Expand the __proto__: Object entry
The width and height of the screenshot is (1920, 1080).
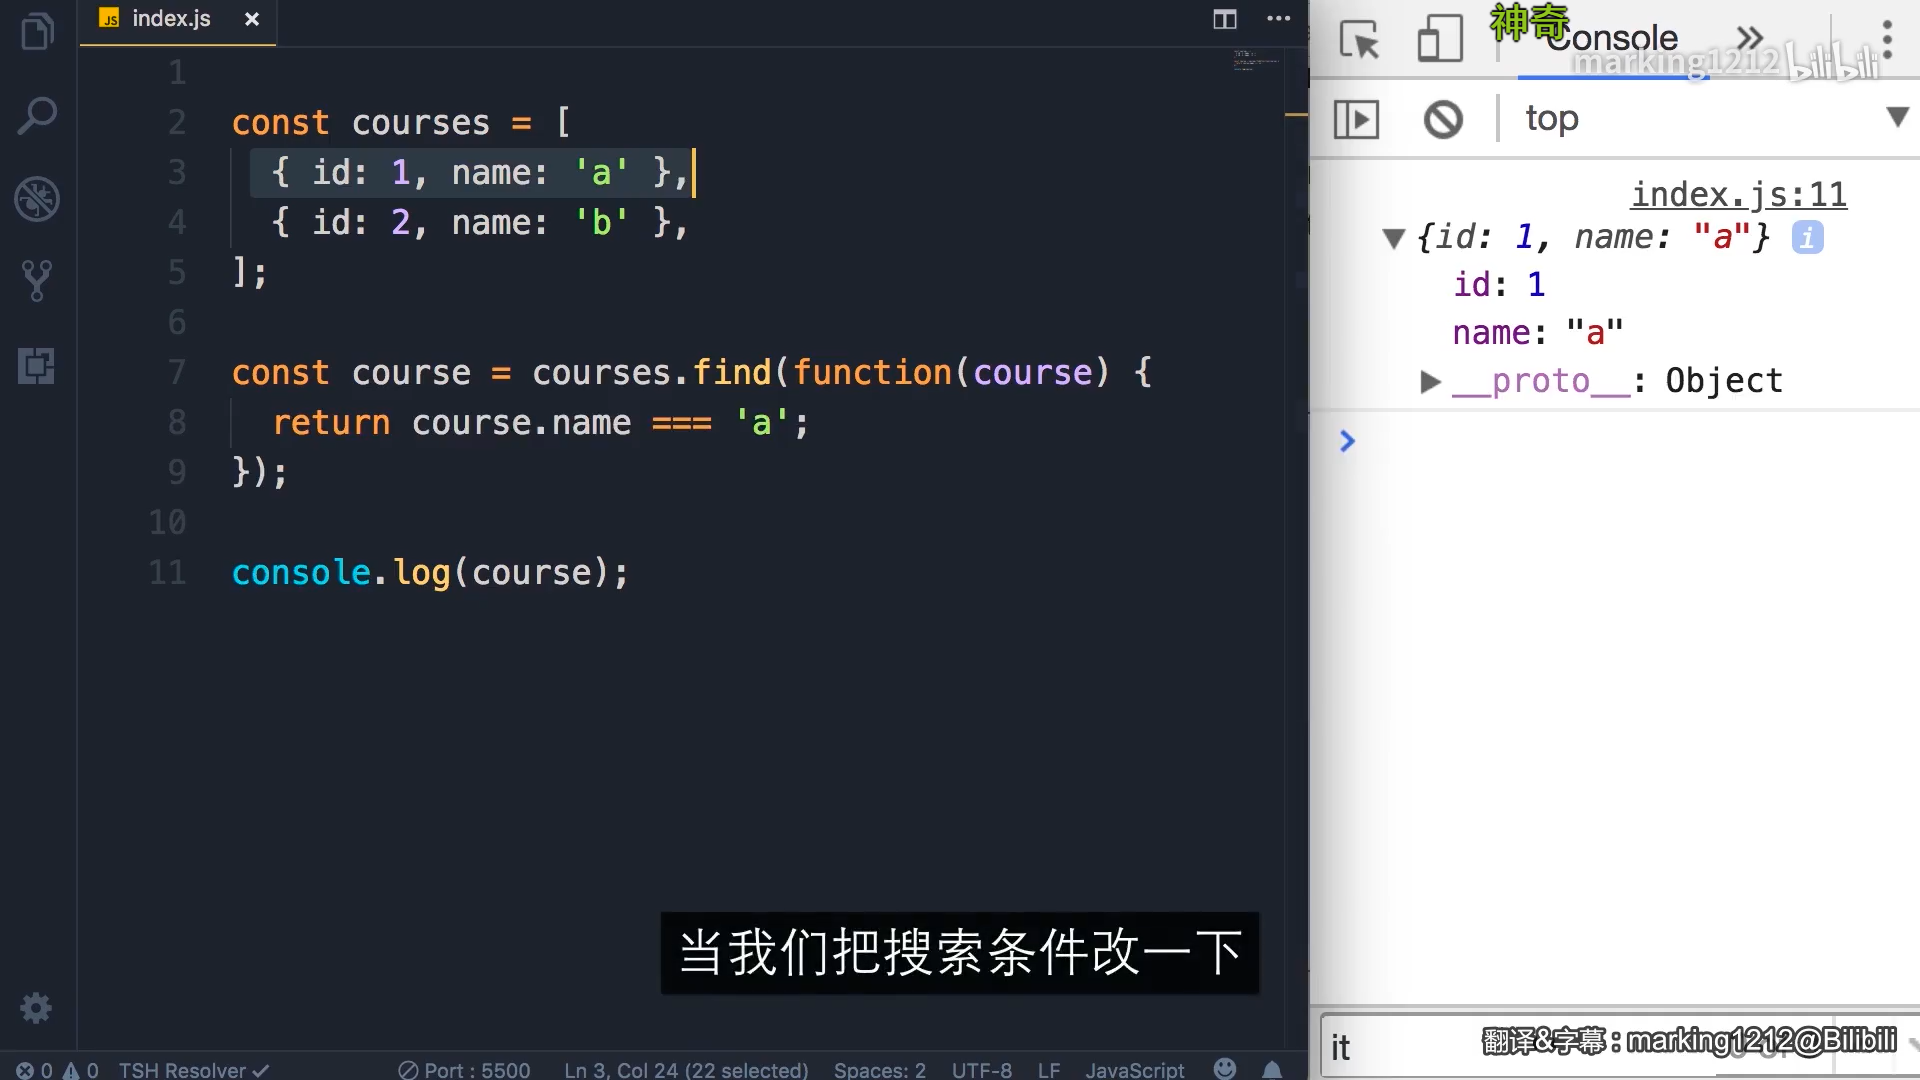1430,381
